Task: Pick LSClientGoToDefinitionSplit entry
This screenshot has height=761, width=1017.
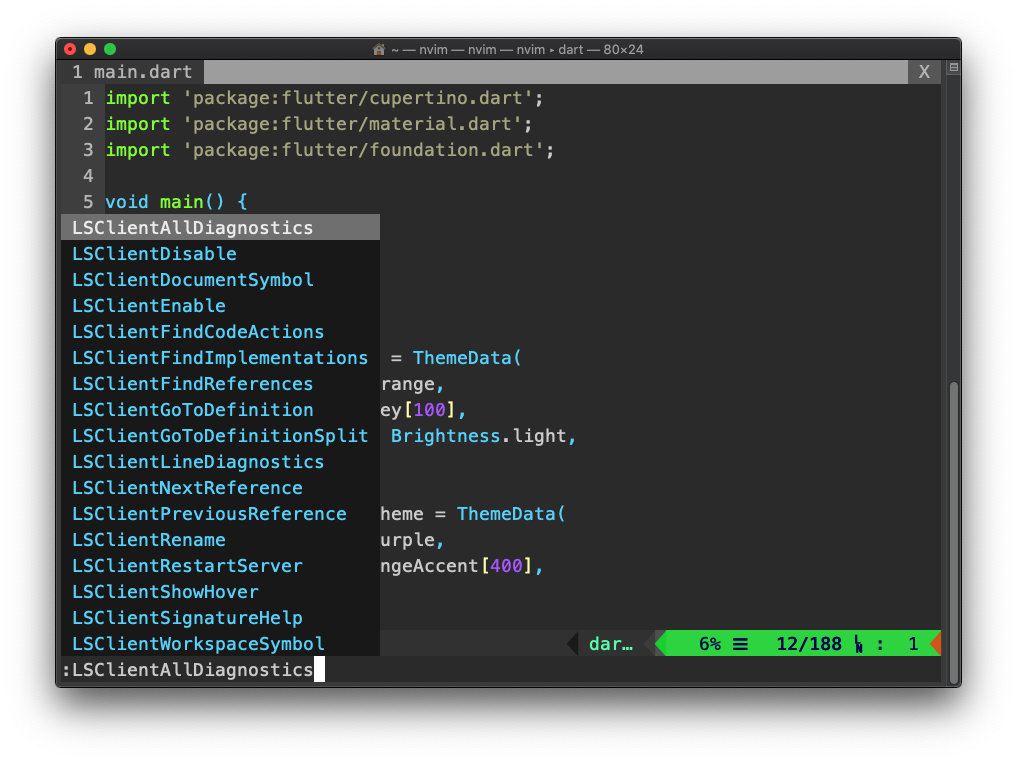Action: coord(221,435)
